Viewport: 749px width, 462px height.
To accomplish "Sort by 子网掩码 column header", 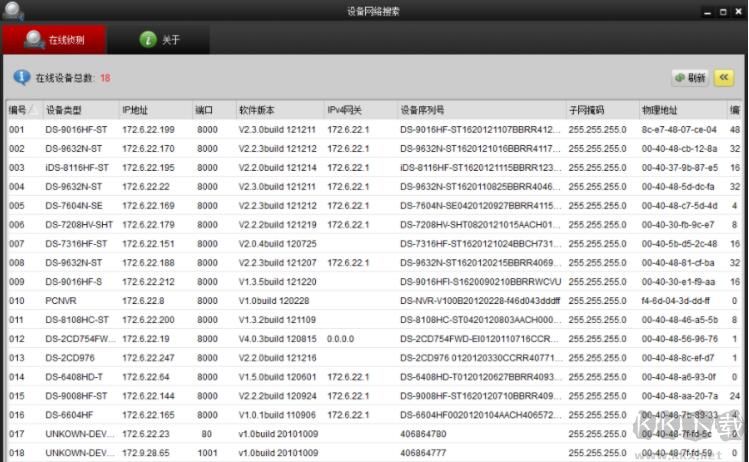I will coord(602,110).
